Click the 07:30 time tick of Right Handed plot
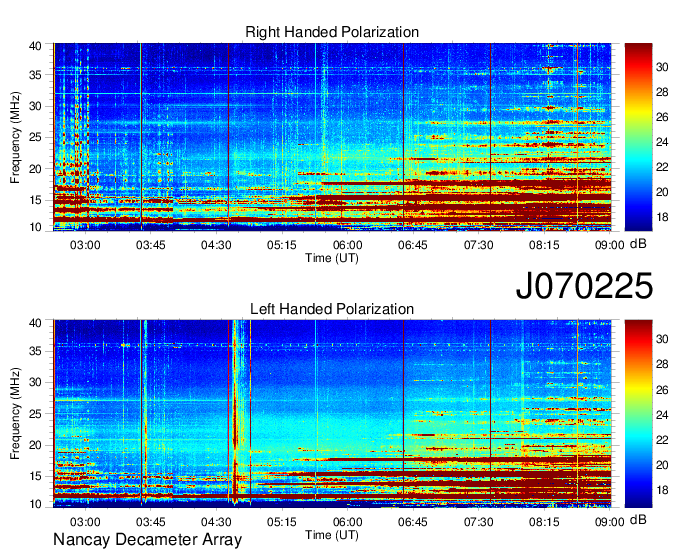 point(478,245)
